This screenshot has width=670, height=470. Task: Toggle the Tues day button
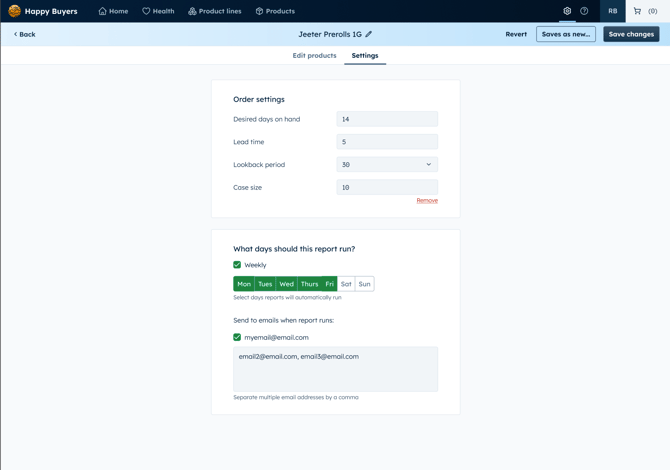tap(265, 284)
